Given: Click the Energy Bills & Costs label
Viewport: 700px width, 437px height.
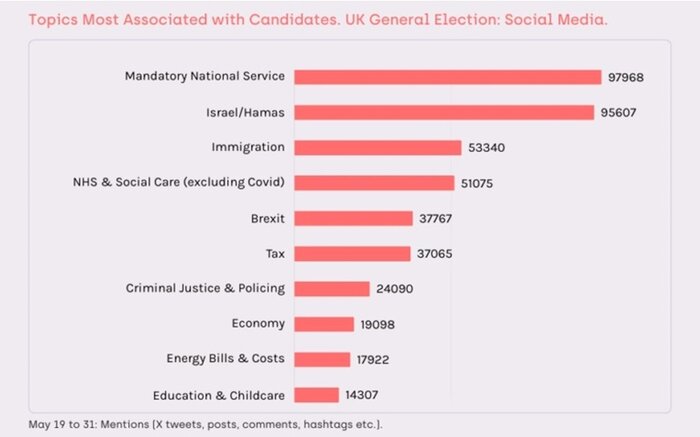Looking at the screenshot, I should click(x=225, y=359).
